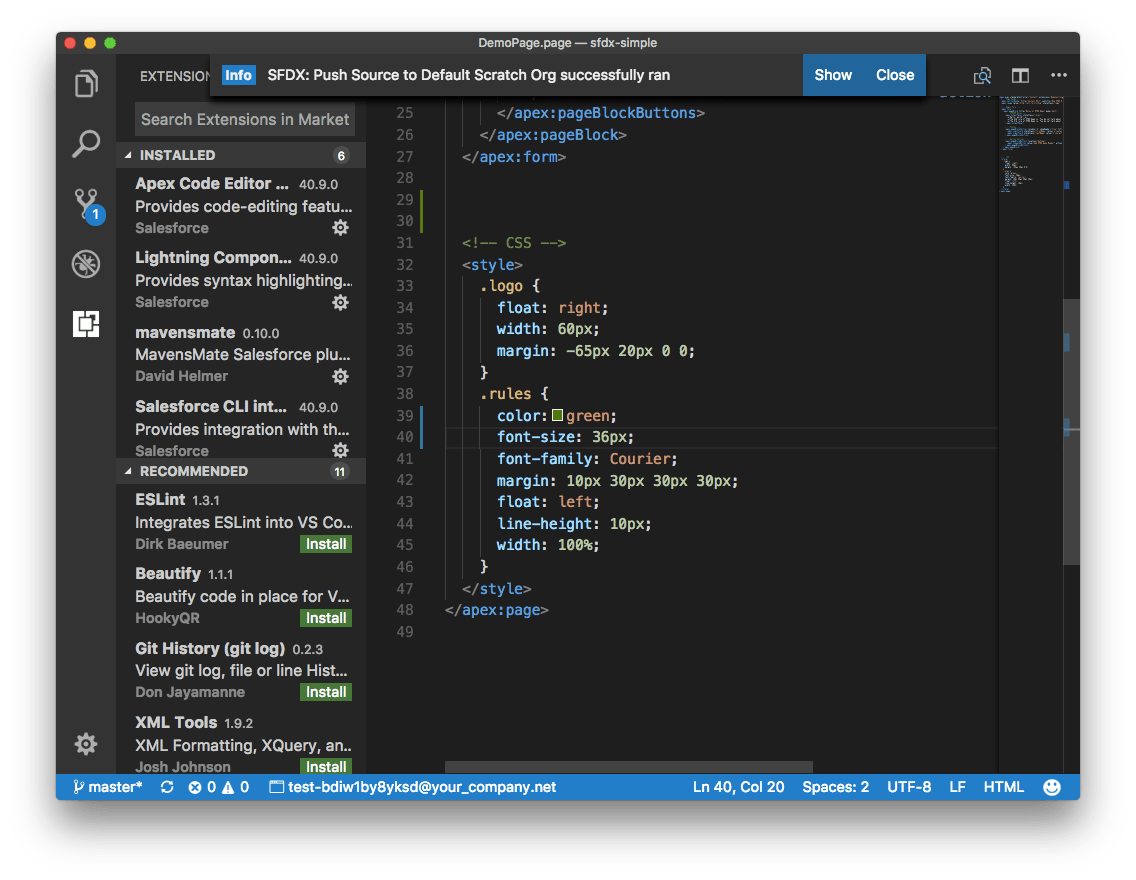This screenshot has width=1136, height=880.
Task: Click the vertical scrollbar thumb in editor
Action: tap(1071, 432)
